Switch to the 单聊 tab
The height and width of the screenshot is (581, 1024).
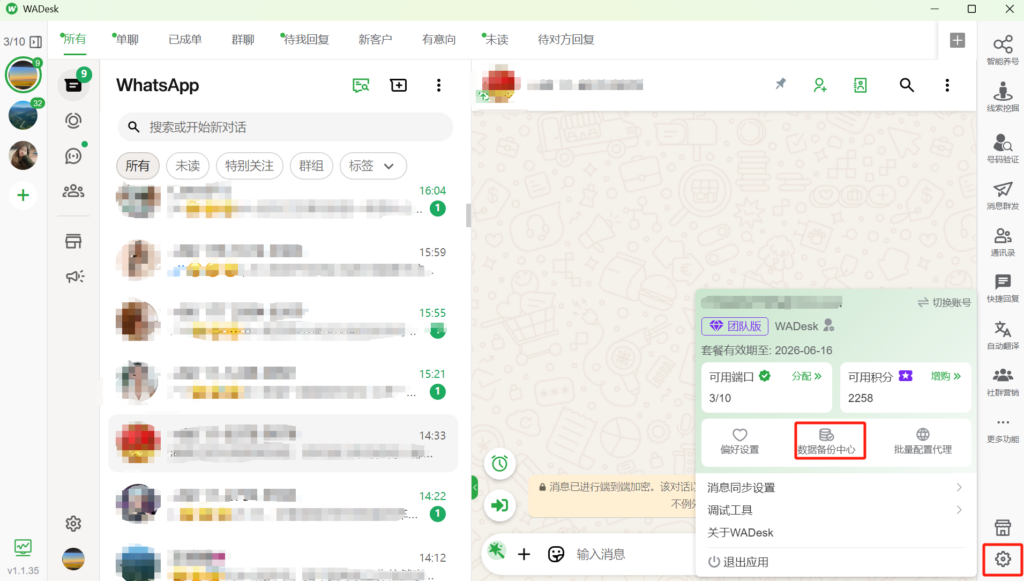(127, 39)
